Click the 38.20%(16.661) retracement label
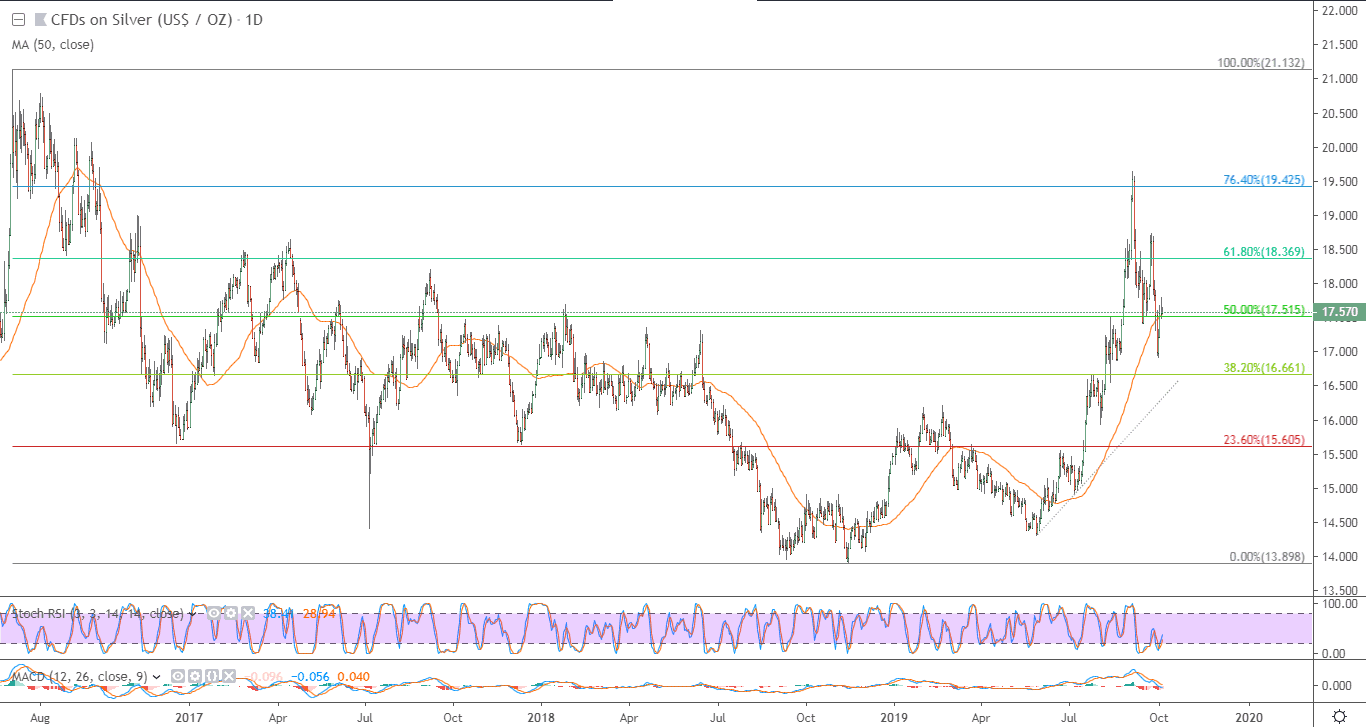The width and height of the screenshot is (1366, 727). click(x=1264, y=368)
